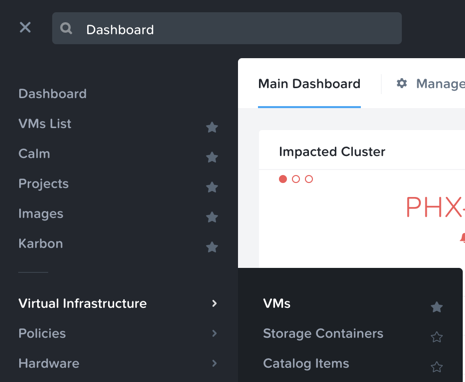Click the magnifier search icon
This screenshot has height=382, width=465.
(66, 29)
